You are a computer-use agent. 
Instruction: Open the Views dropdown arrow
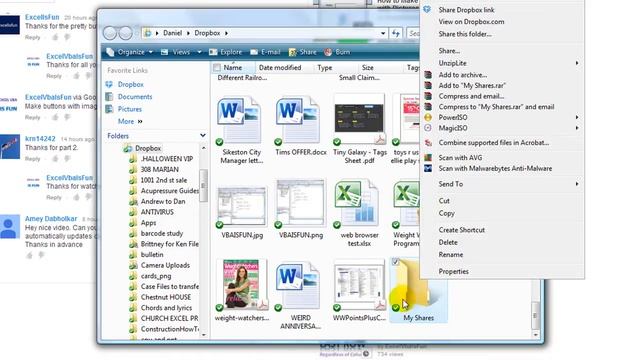[199, 52]
